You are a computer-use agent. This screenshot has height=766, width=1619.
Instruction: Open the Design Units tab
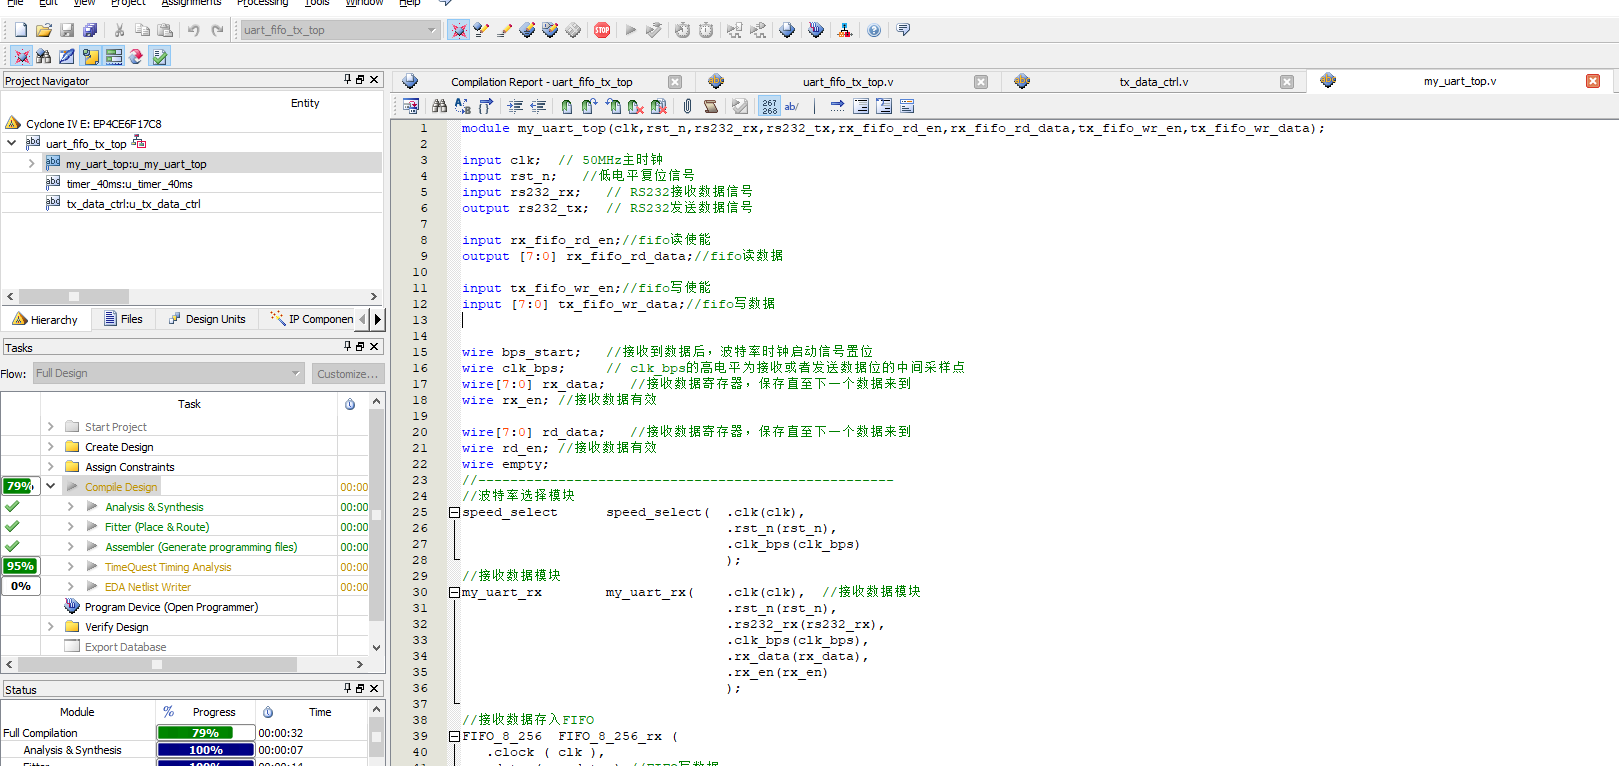pyautogui.click(x=207, y=319)
